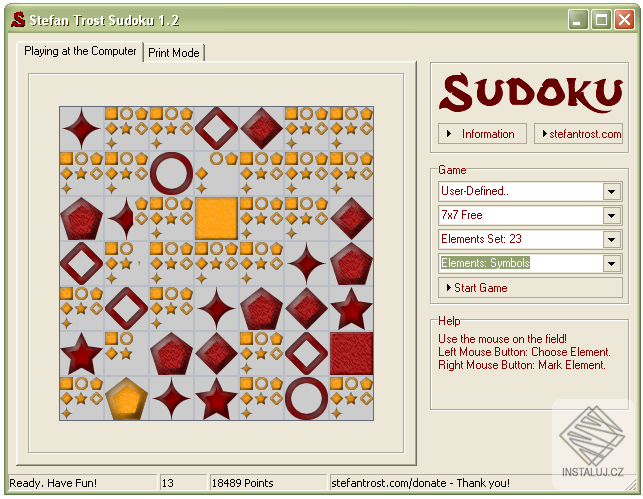Open the Elements Set: 23 dropdown
Viewport: 643px width, 499px height.
click(x=611, y=239)
